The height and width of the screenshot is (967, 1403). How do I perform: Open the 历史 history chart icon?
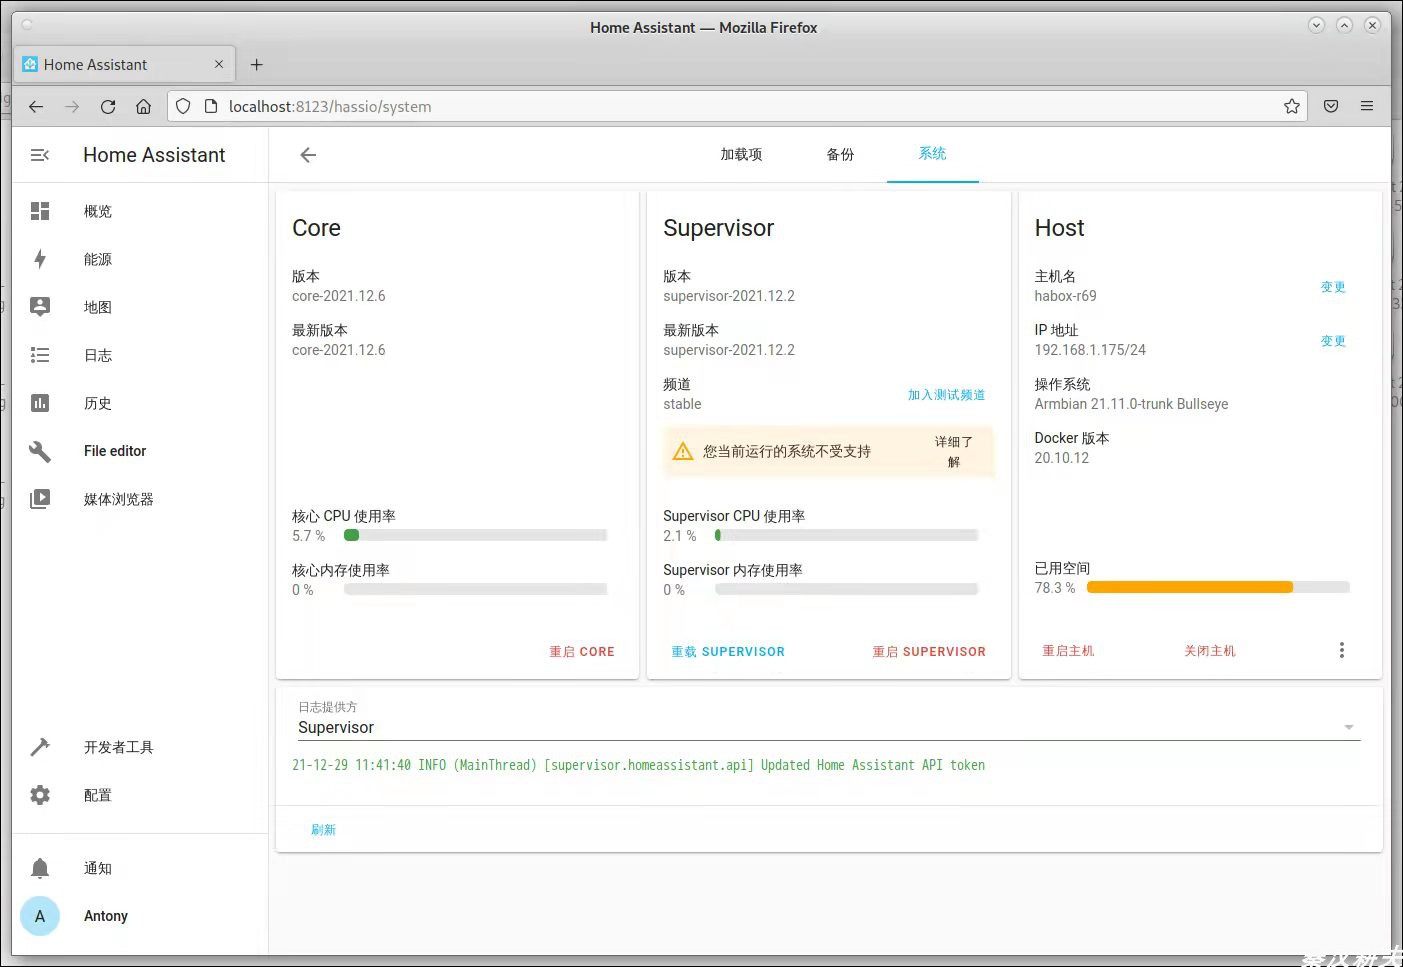click(x=40, y=403)
